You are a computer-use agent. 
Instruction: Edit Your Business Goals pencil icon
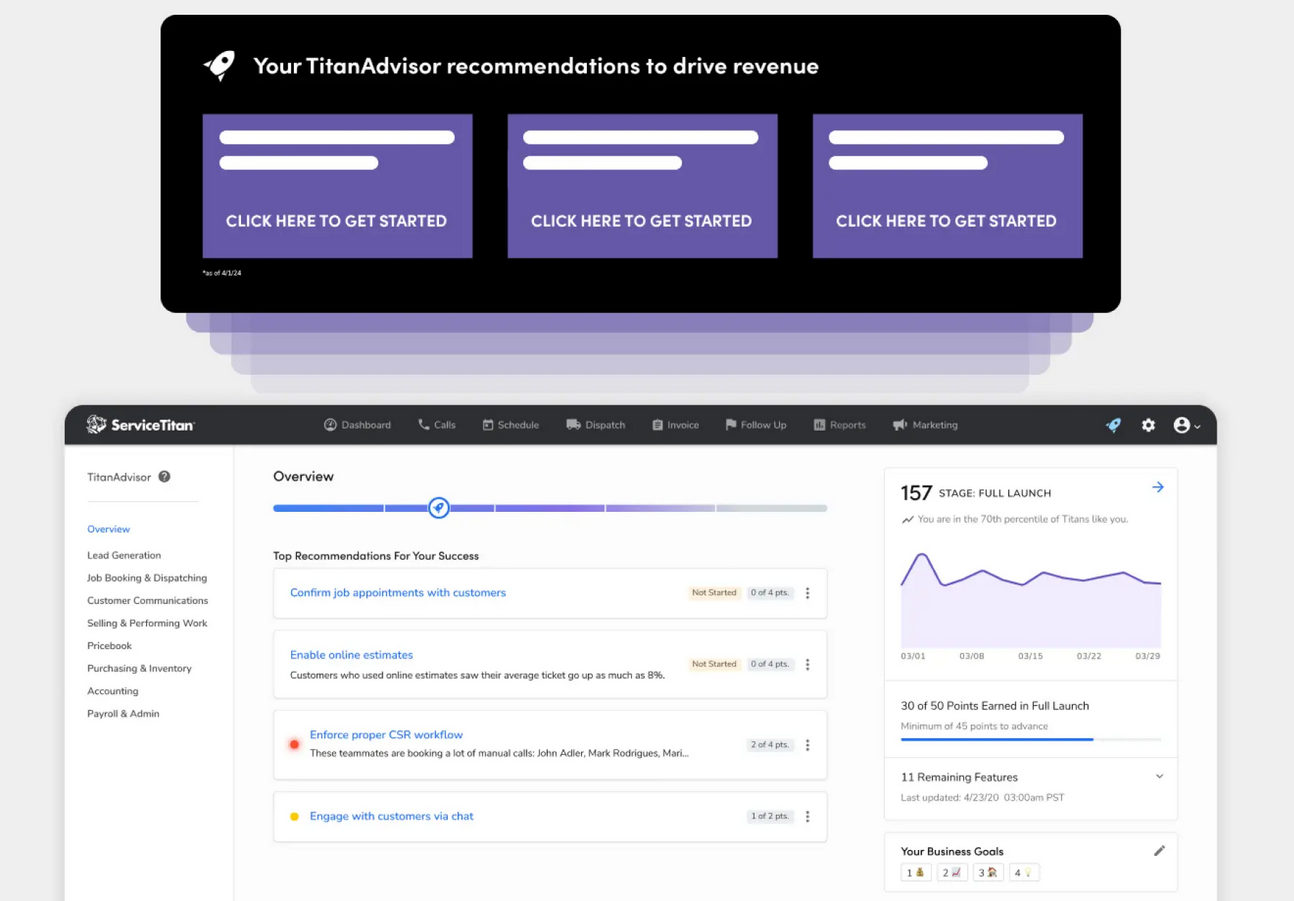tap(1159, 851)
